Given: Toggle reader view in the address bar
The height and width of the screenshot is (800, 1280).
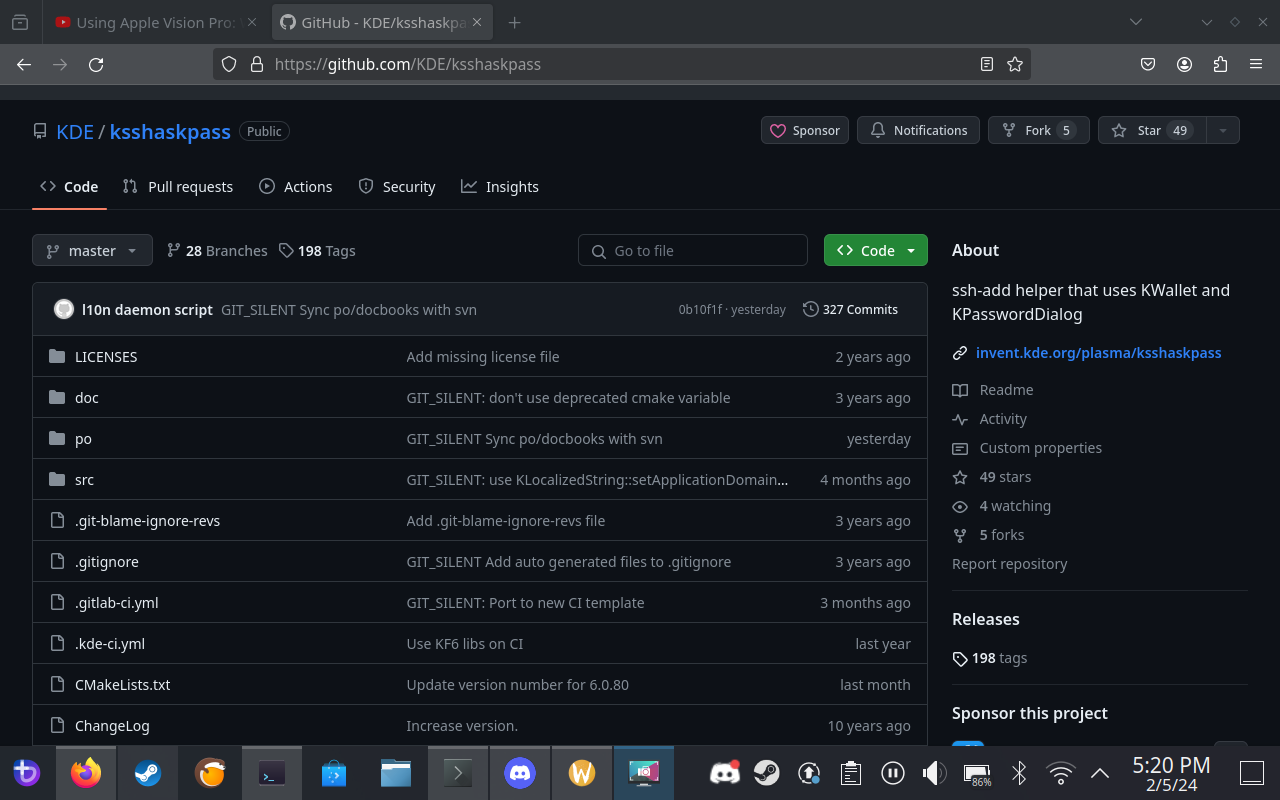Looking at the screenshot, I should pos(987,64).
